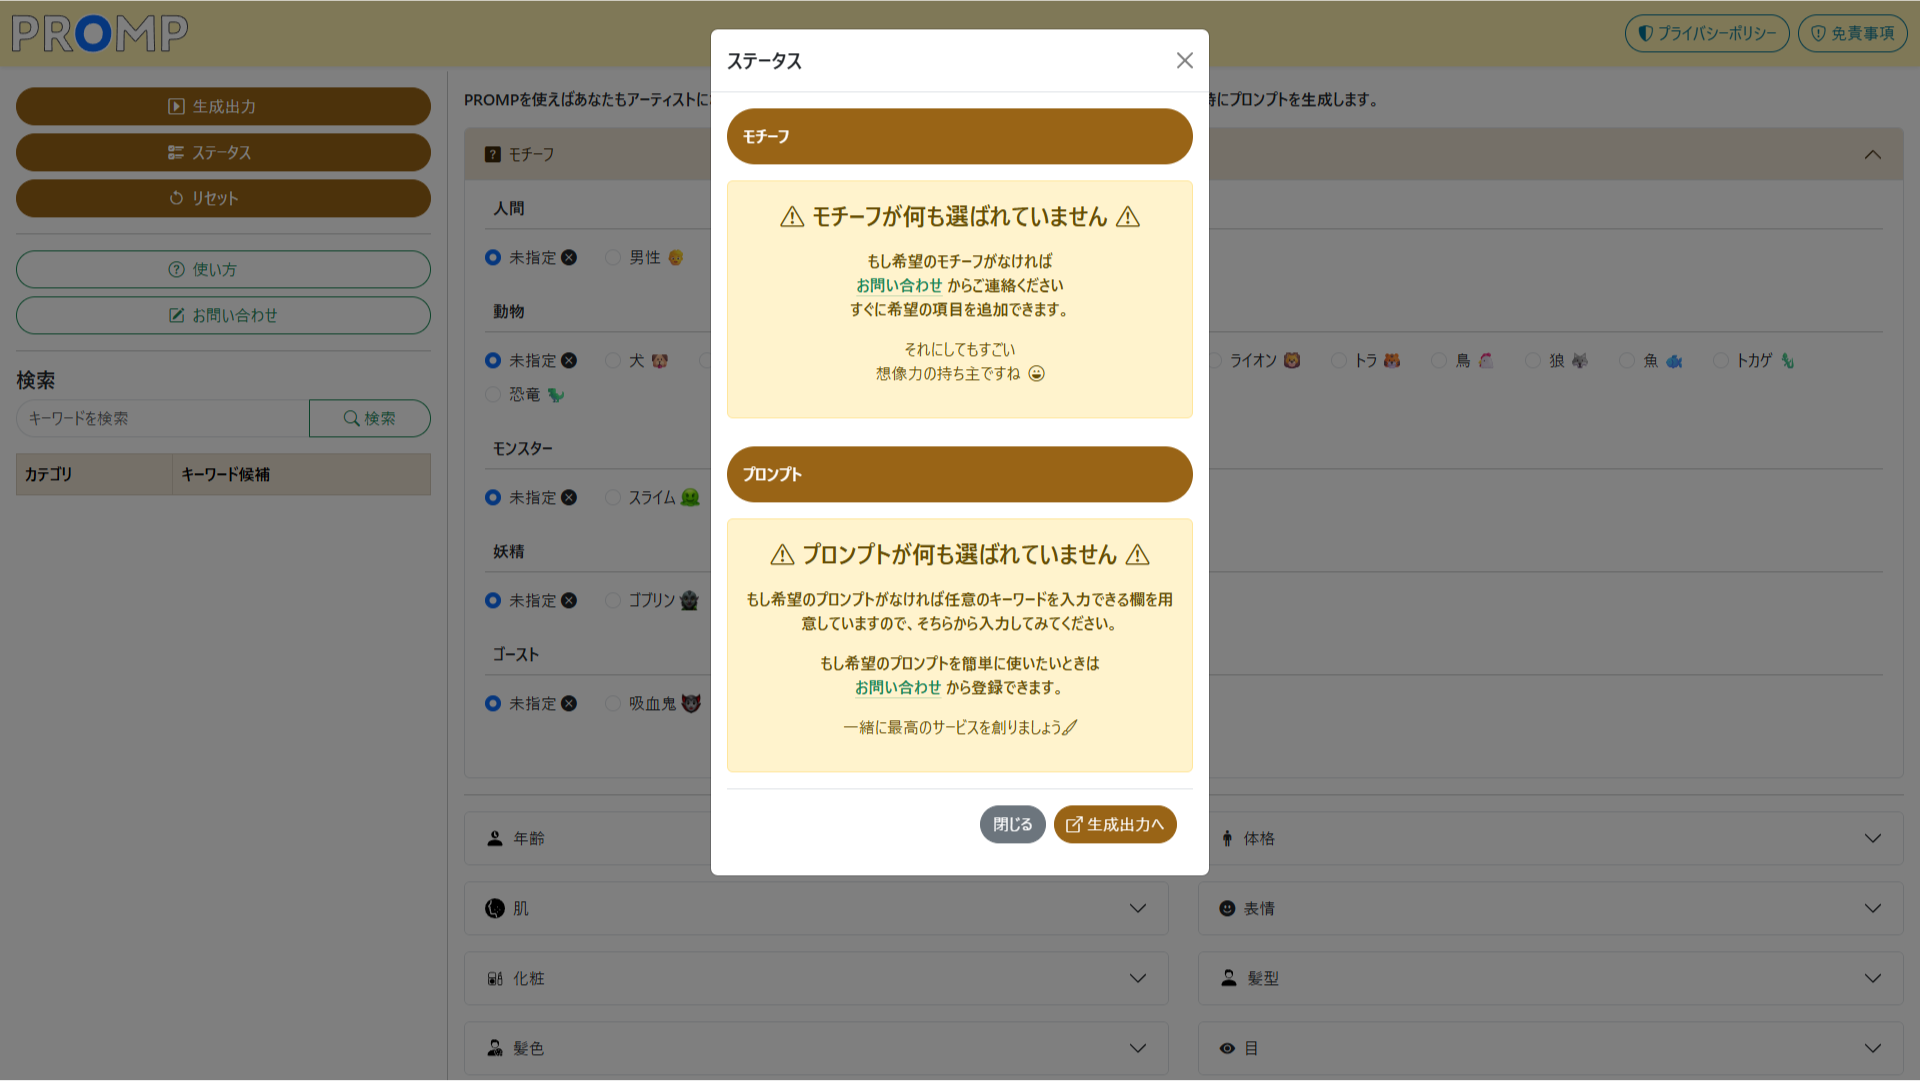Image resolution: width=1920 pixels, height=1081 pixels.
Task: Select 恐竜 radio option
Action: (493, 395)
